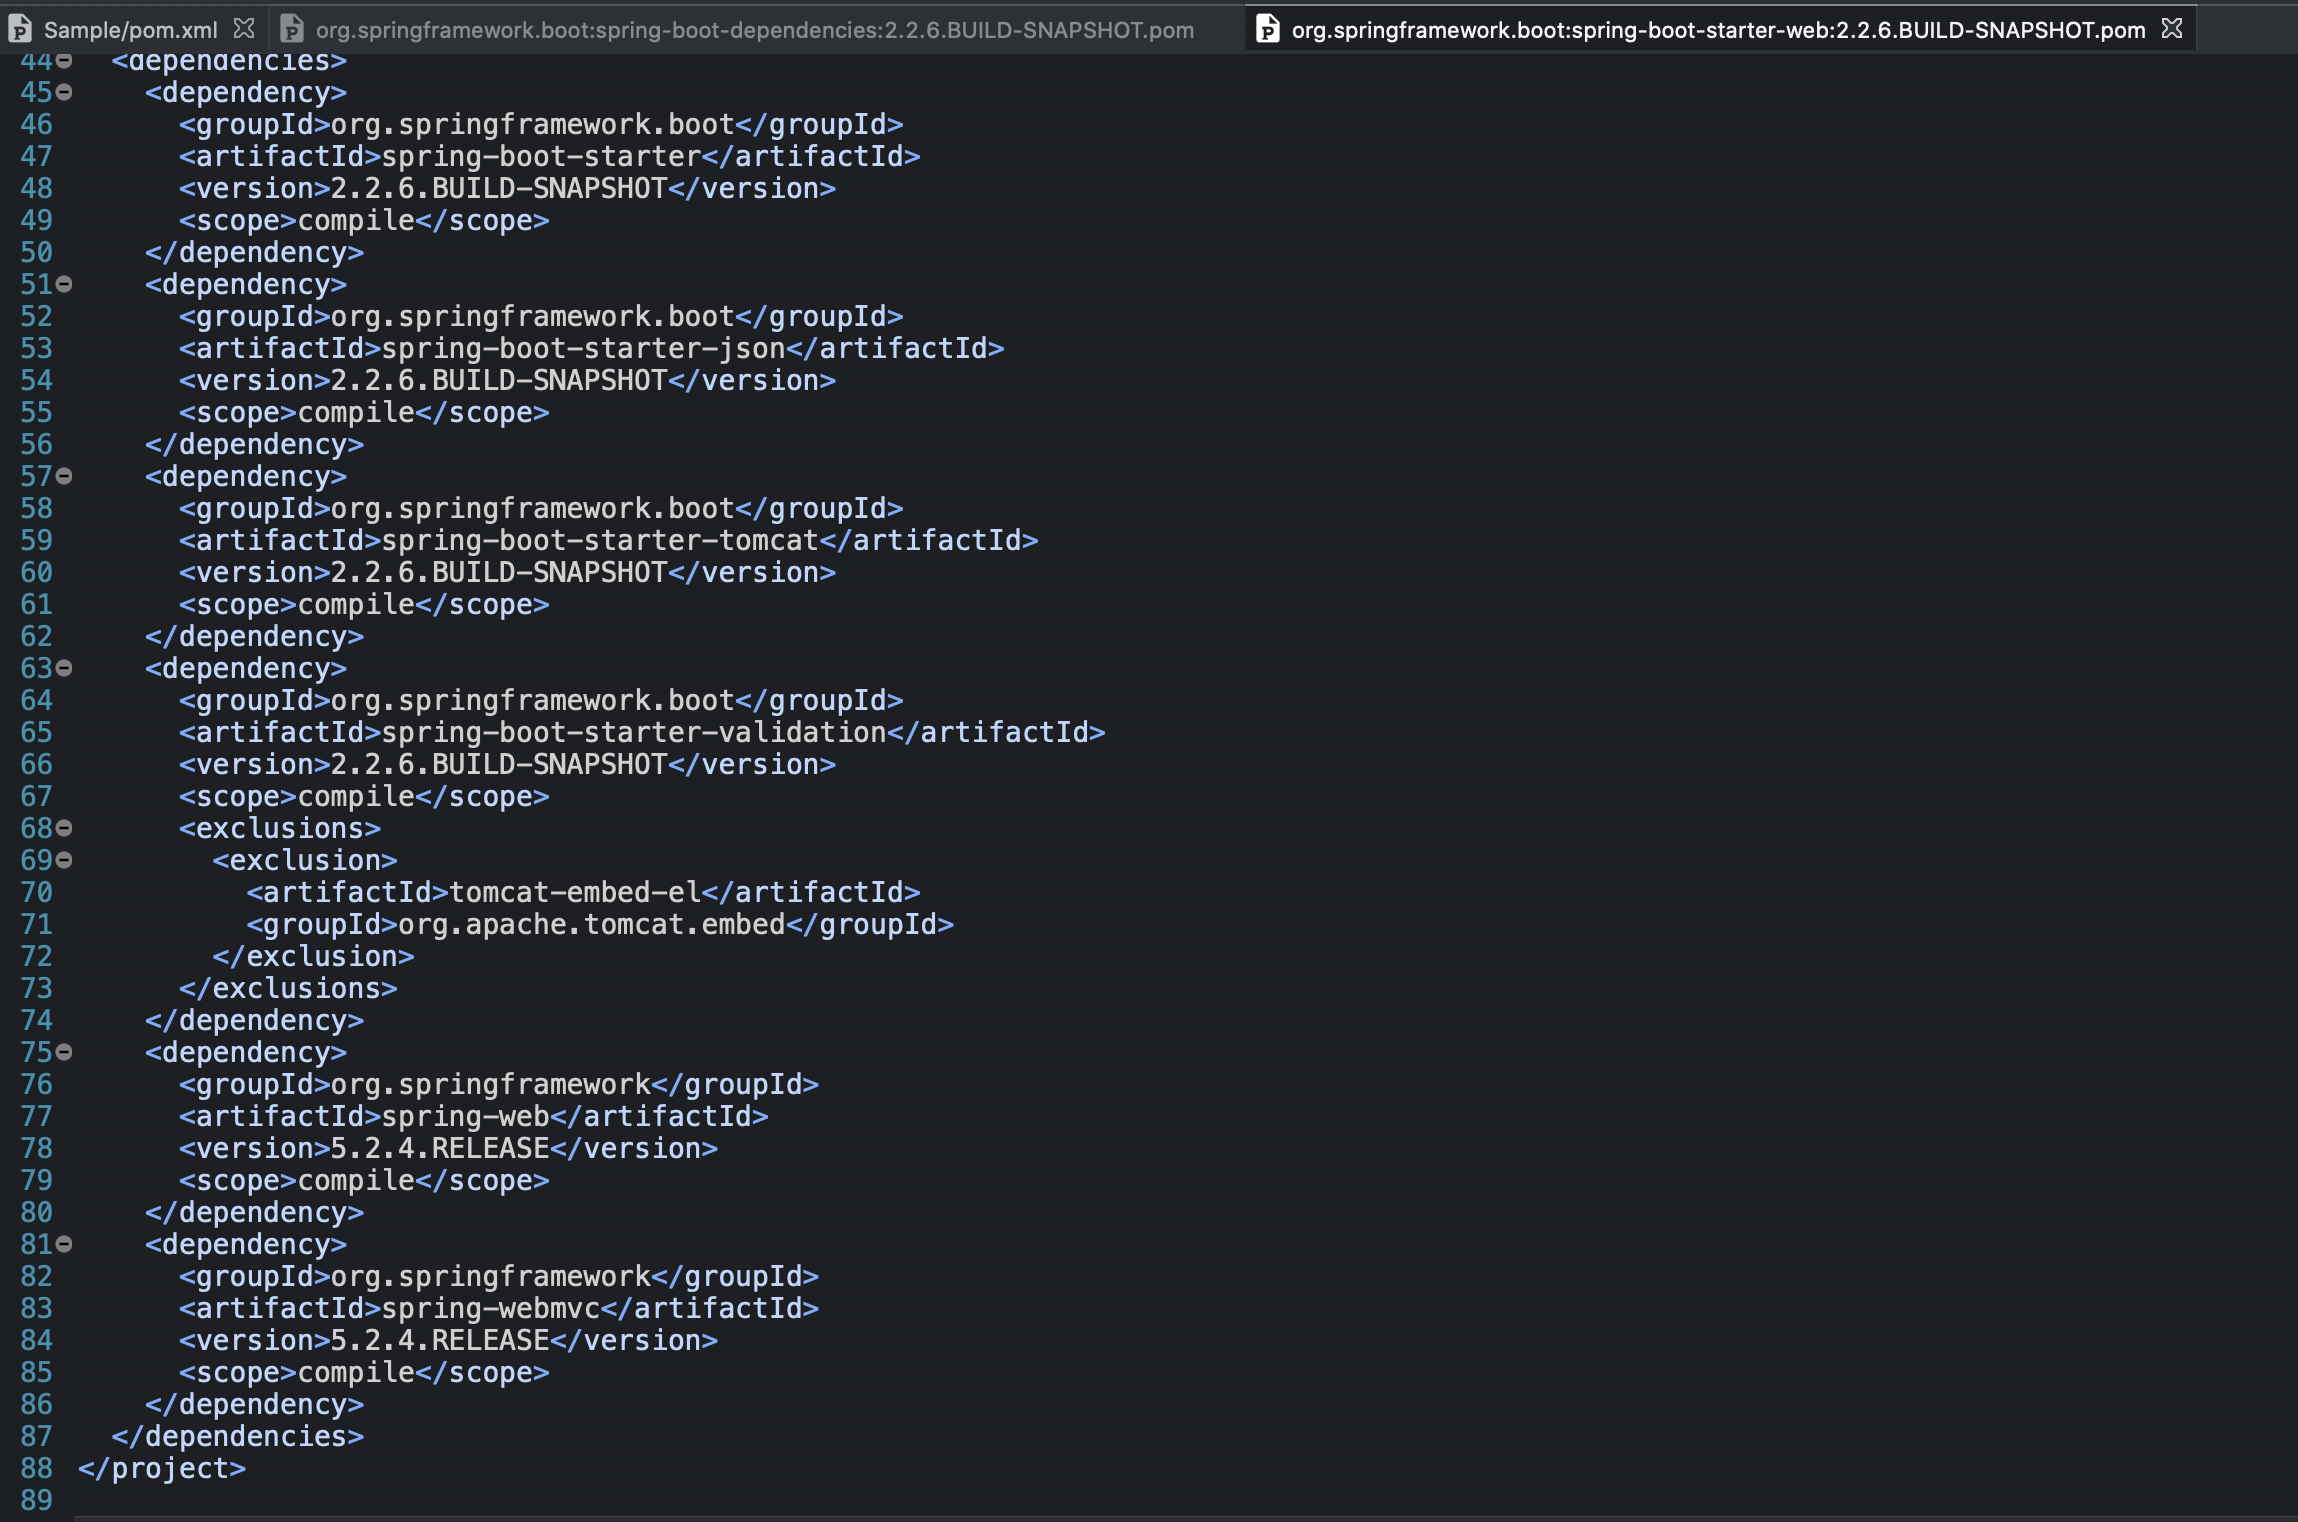Collapse the spring-webmvc dependency at line 81
2298x1522 pixels.
click(x=64, y=1244)
